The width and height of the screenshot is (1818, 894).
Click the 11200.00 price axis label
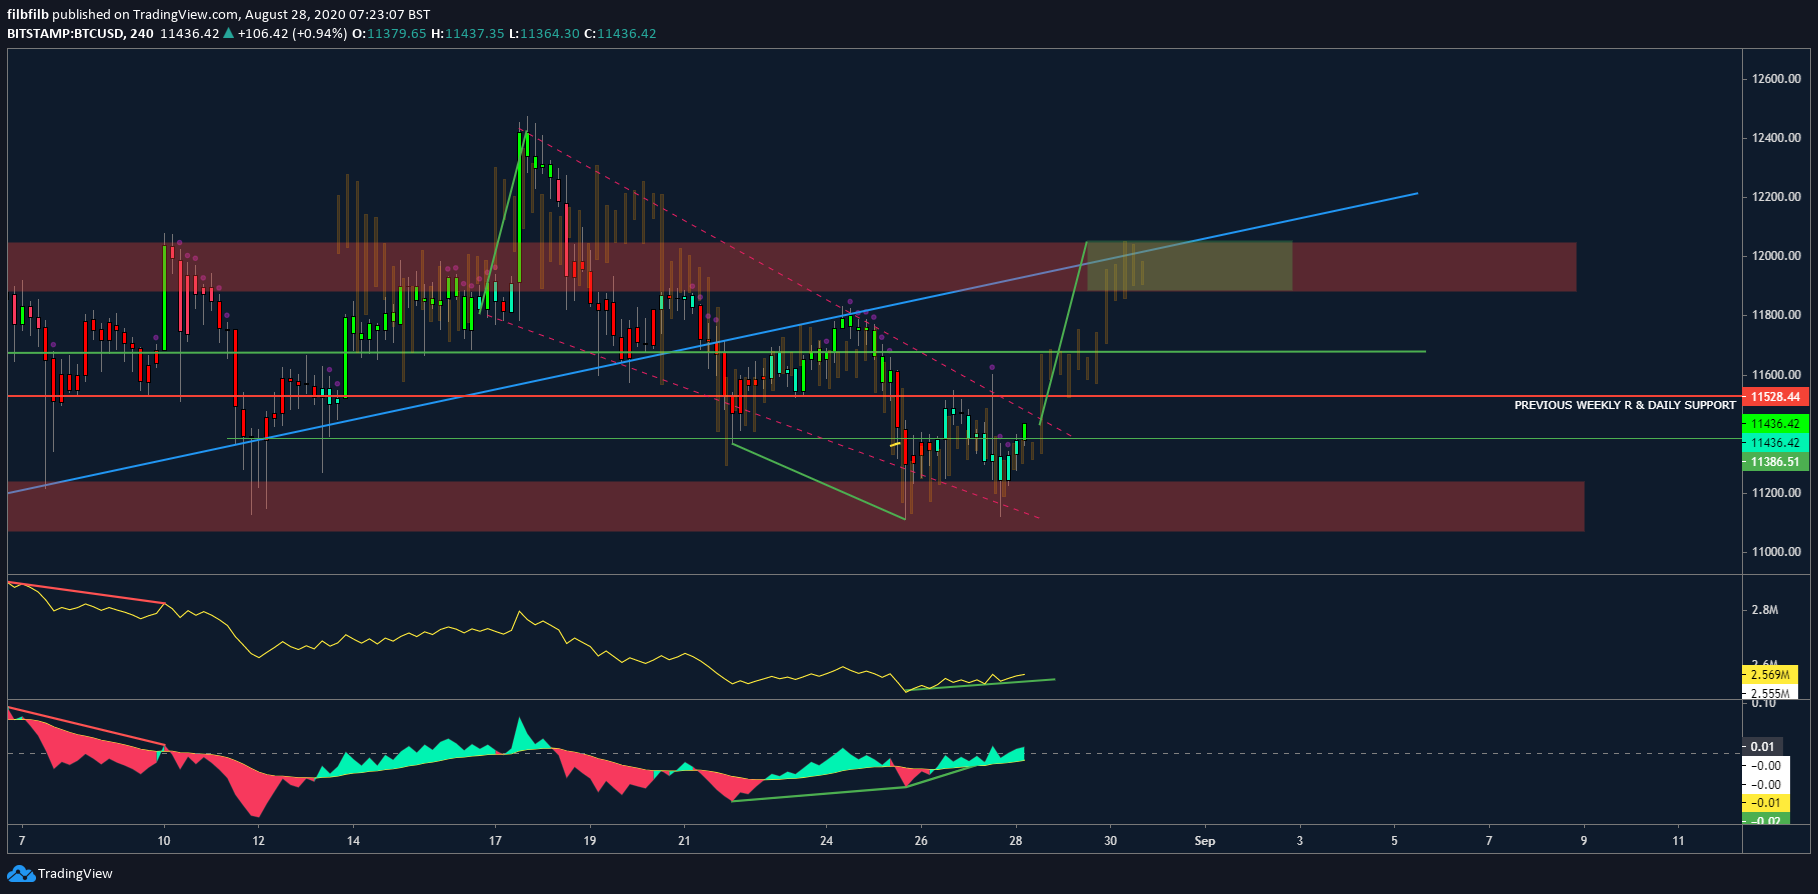[1776, 493]
